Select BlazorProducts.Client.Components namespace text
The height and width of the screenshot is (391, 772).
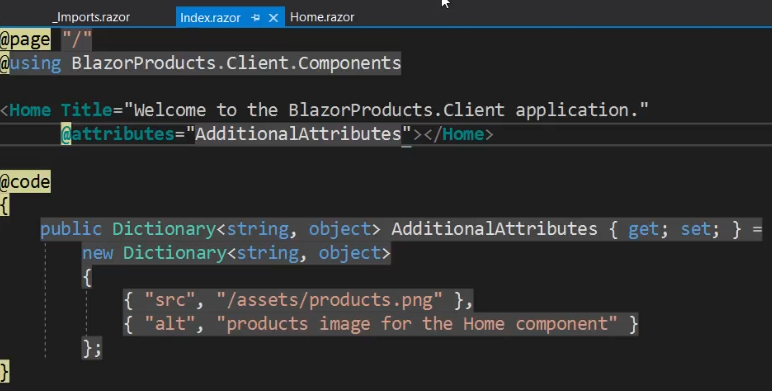pyautogui.click(x=236, y=63)
